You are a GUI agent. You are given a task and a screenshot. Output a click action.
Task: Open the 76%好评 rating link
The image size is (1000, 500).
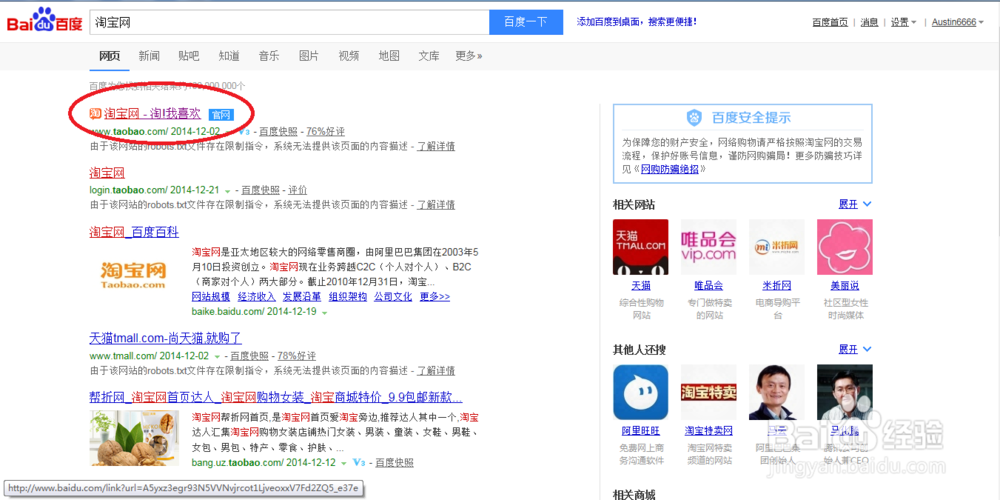[x=325, y=131]
